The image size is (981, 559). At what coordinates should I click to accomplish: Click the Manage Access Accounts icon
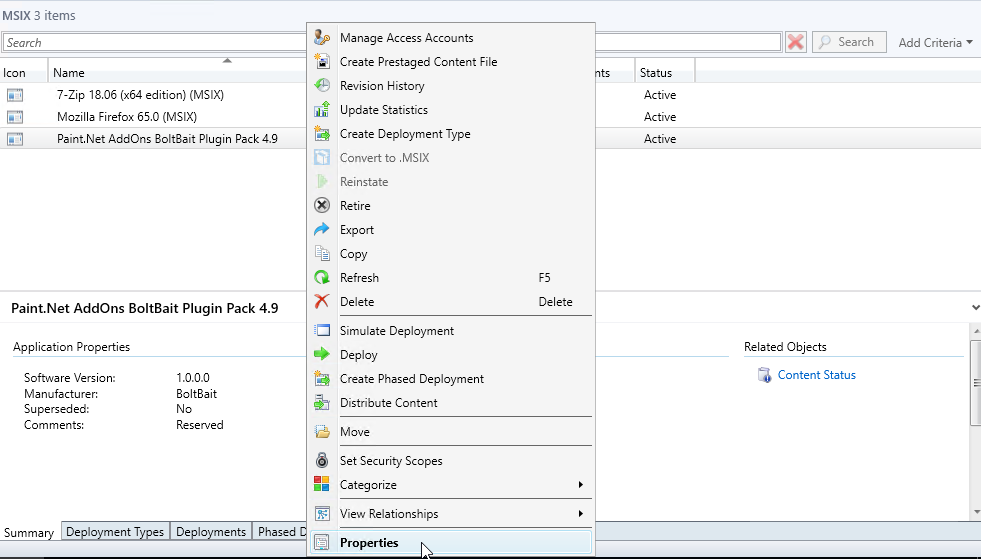[321, 38]
